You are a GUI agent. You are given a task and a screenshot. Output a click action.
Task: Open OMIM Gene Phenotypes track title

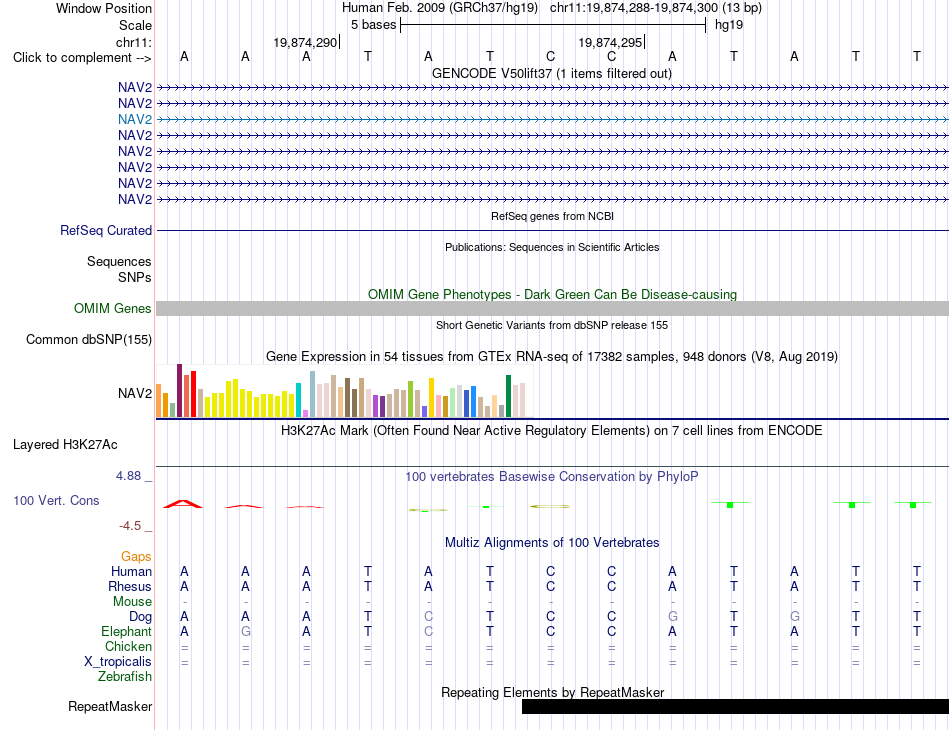click(552, 294)
